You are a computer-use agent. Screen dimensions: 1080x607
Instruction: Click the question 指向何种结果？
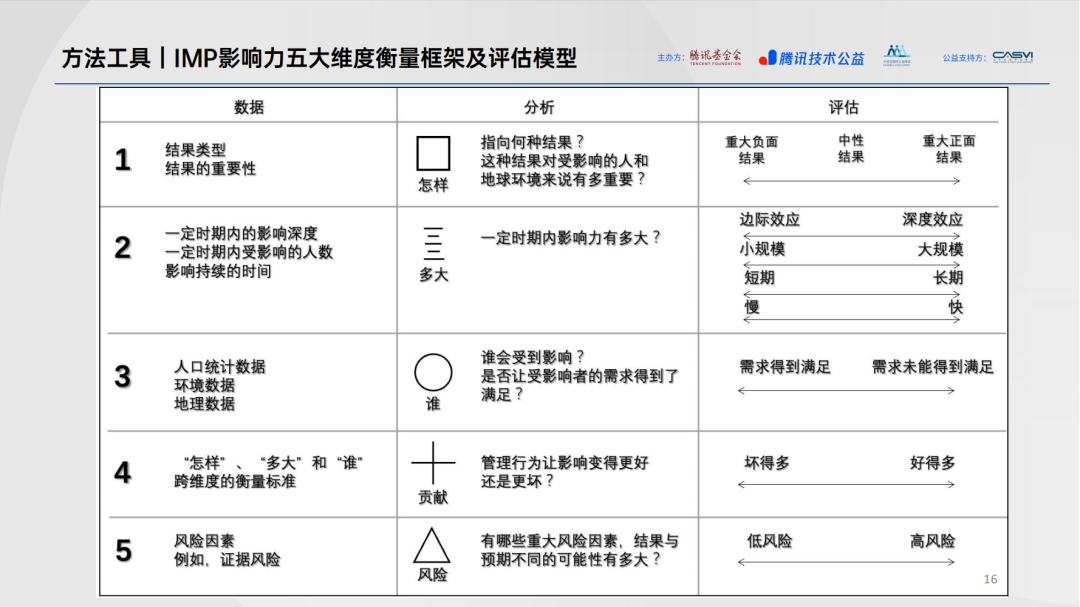pyautogui.click(x=533, y=142)
